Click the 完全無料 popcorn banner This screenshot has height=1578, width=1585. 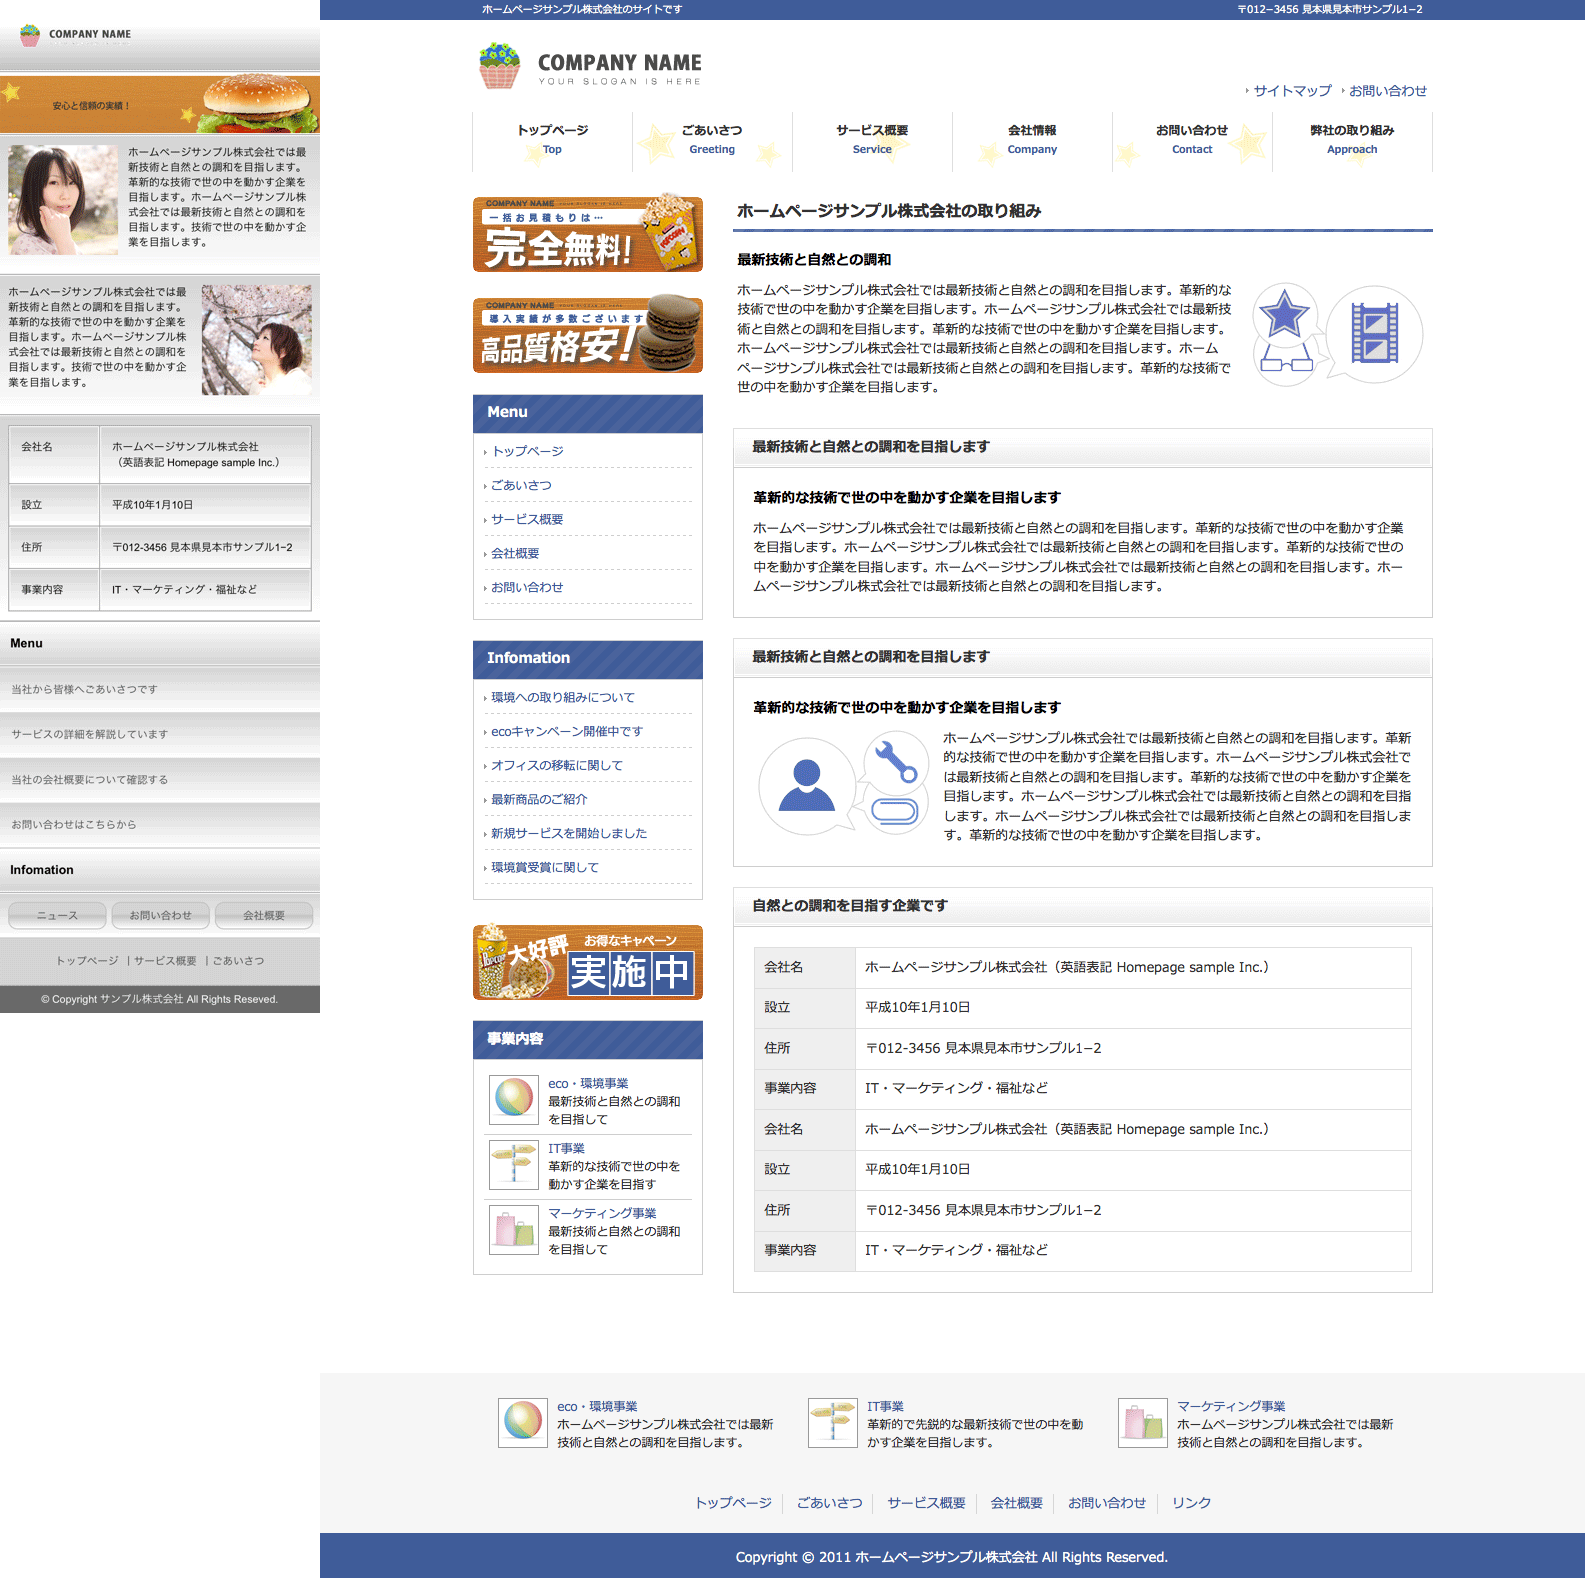pyautogui.click(x=587, y=235)
